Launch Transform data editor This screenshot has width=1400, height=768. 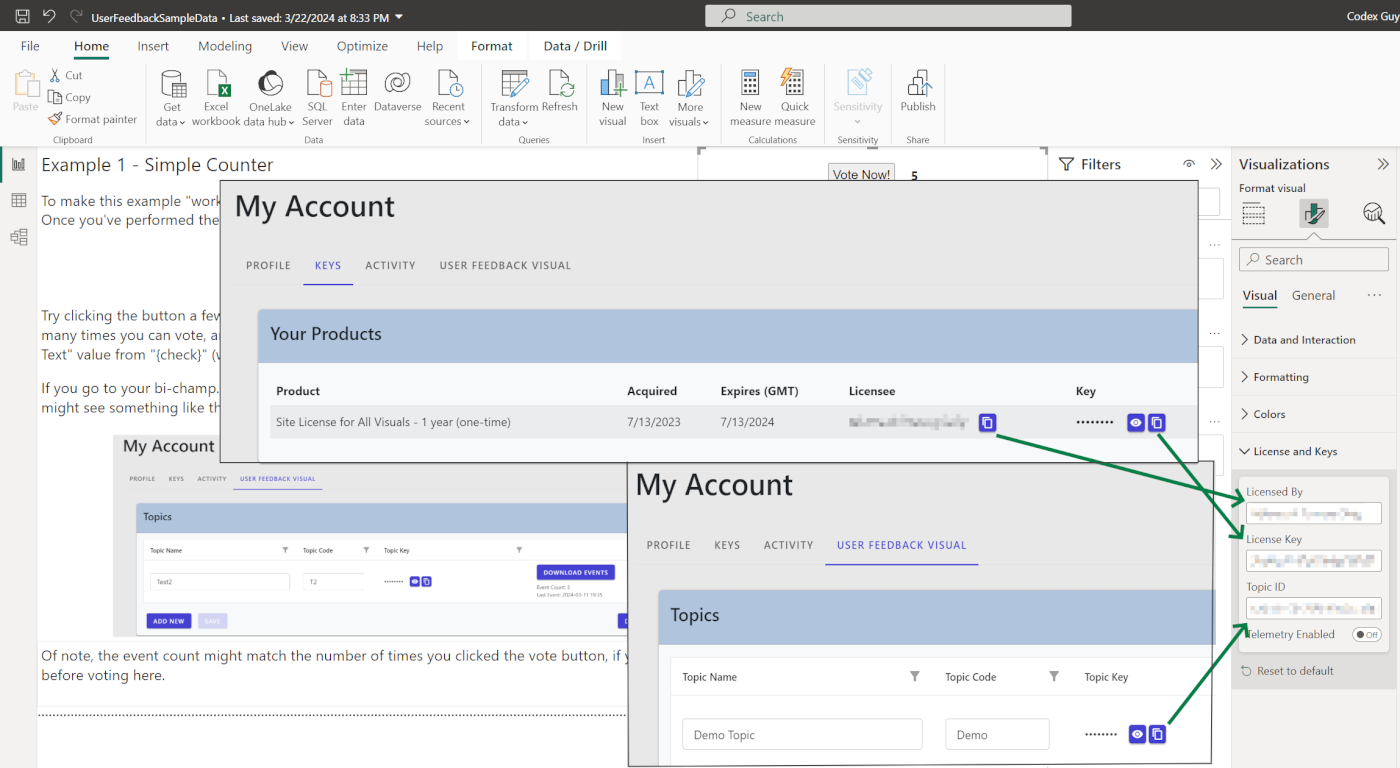(514, 98)
